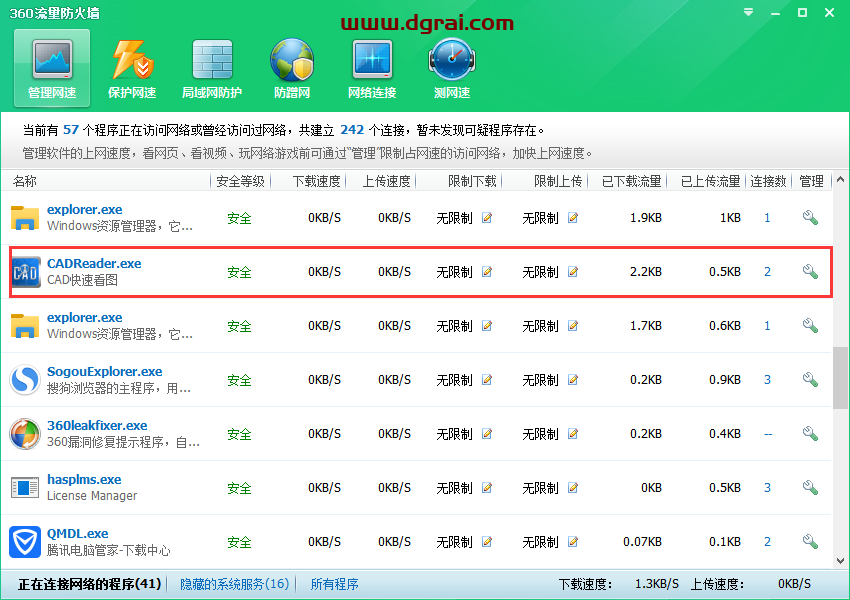Click the explorer.exe folder program icon
Image resolution: width=850 pixels, height=600 pixels.
click(25, 217)
